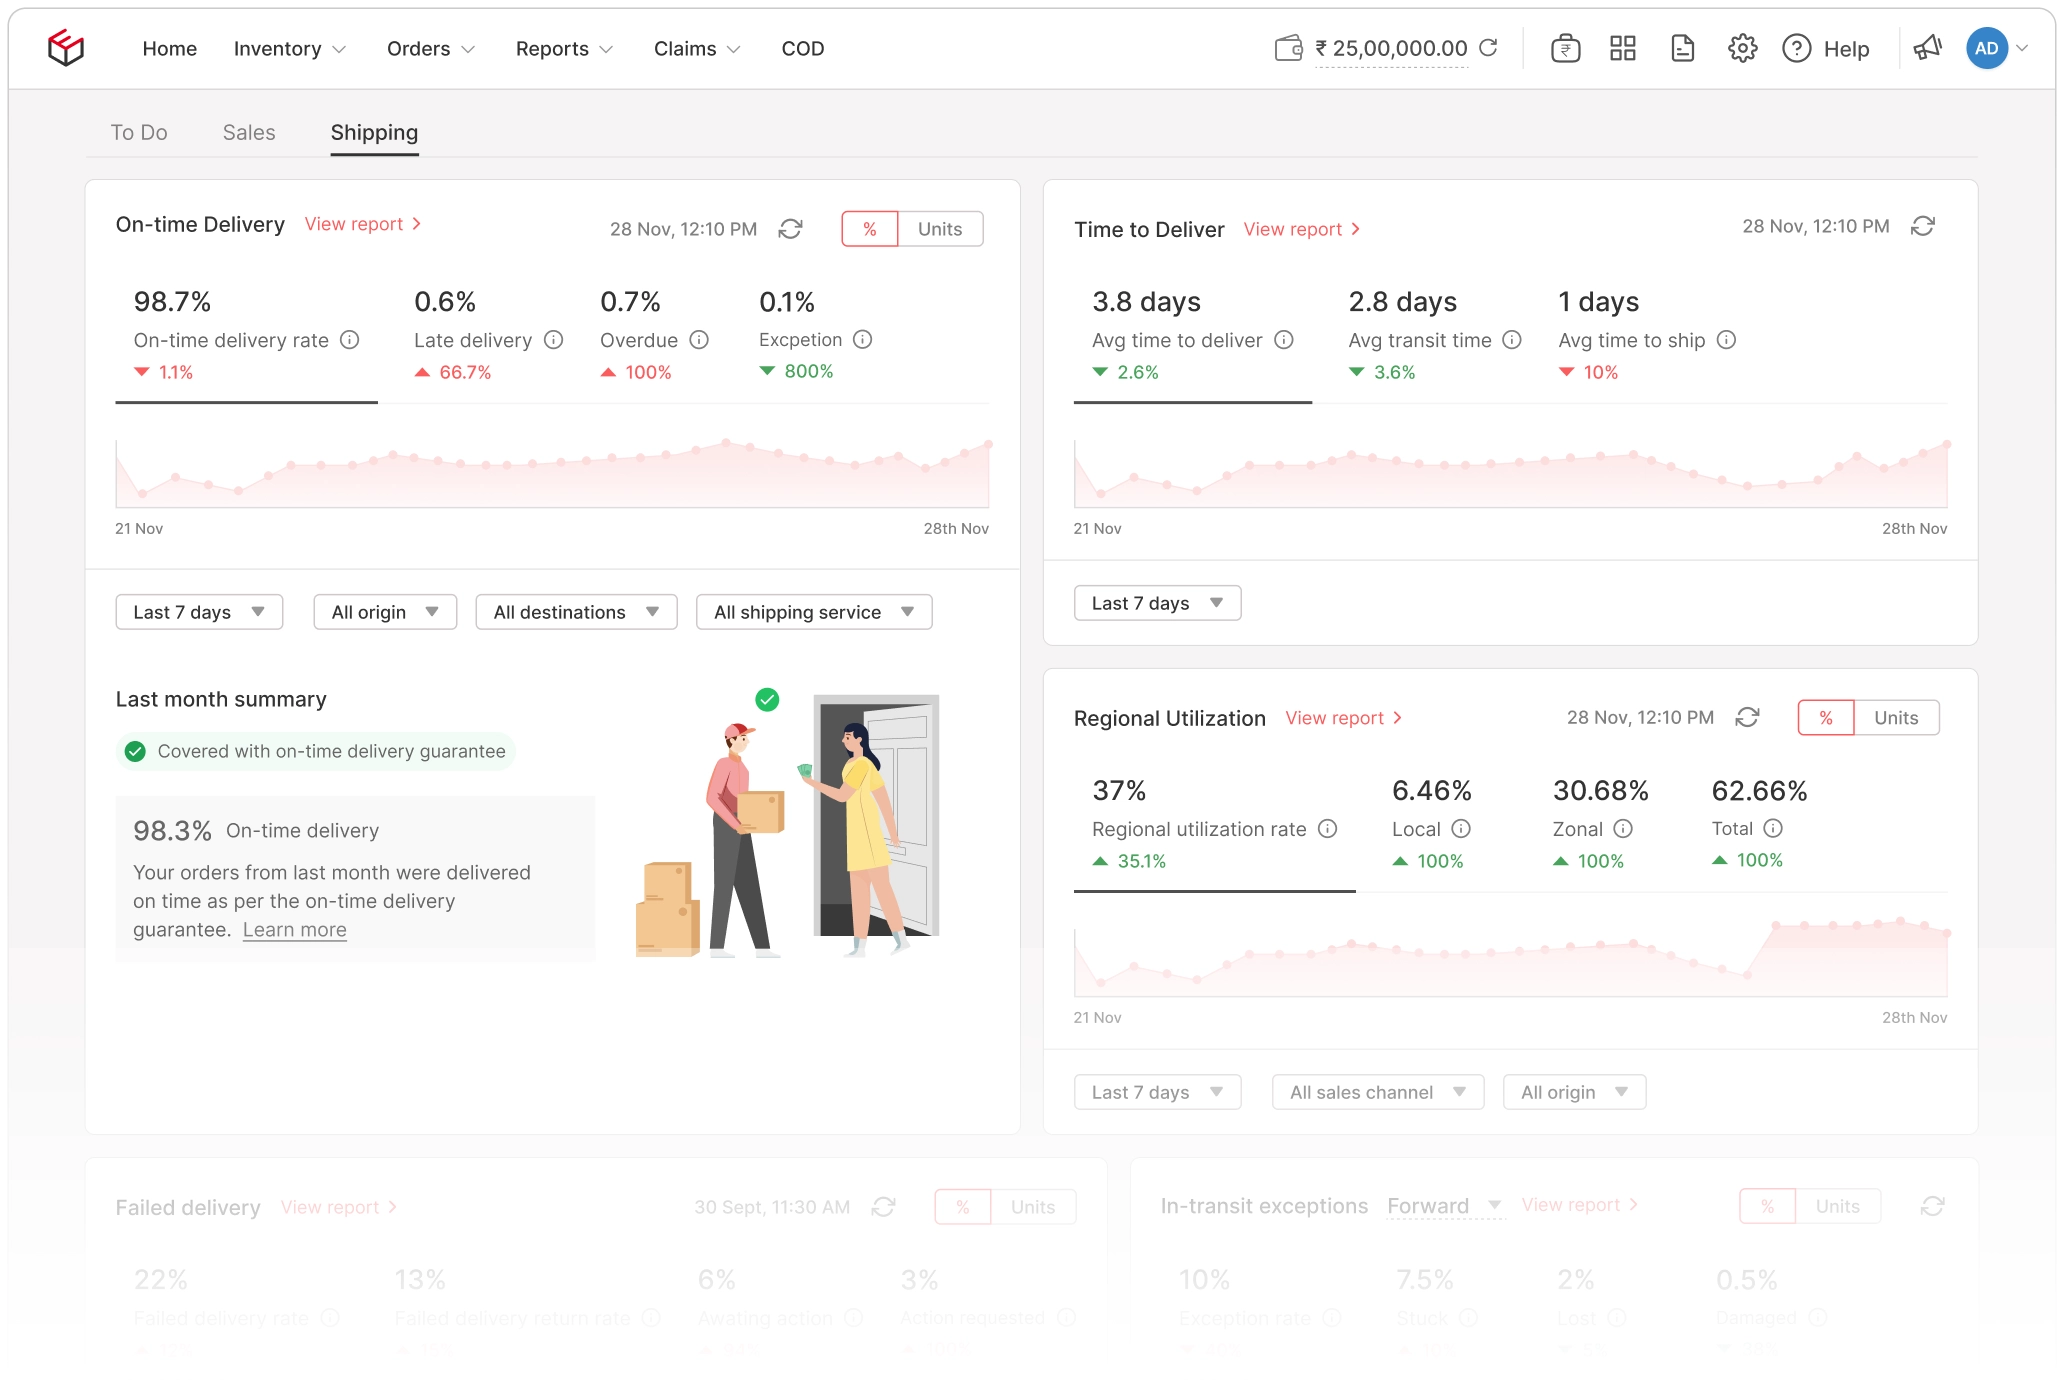Viewport: 2064px width, 1382px height.
Task: Switch In-transit exceptions to percentage view
Action: (x=1768, y=1206)
